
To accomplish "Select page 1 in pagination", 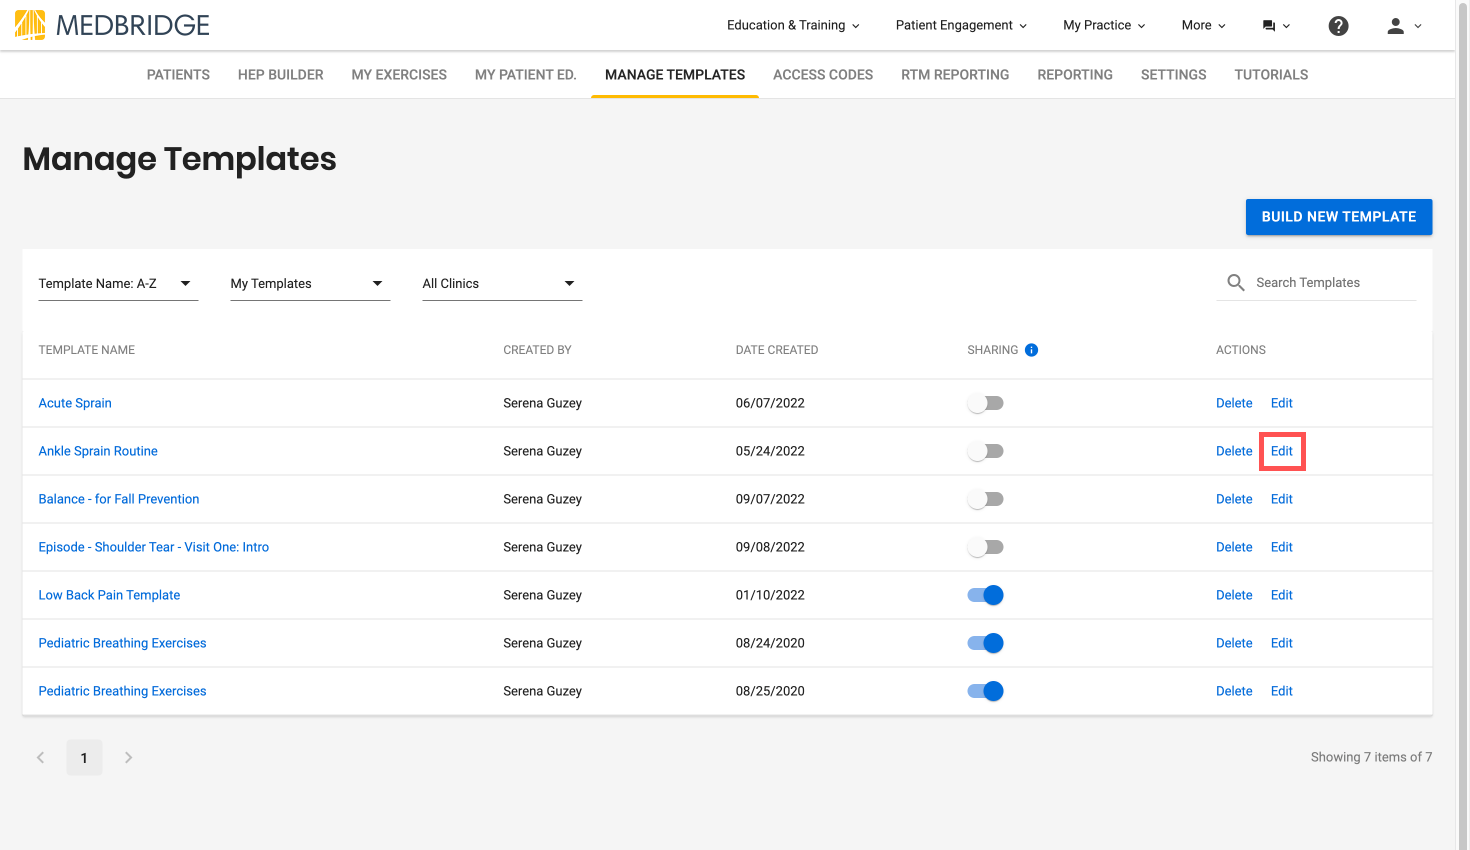I will pos(84,758).
